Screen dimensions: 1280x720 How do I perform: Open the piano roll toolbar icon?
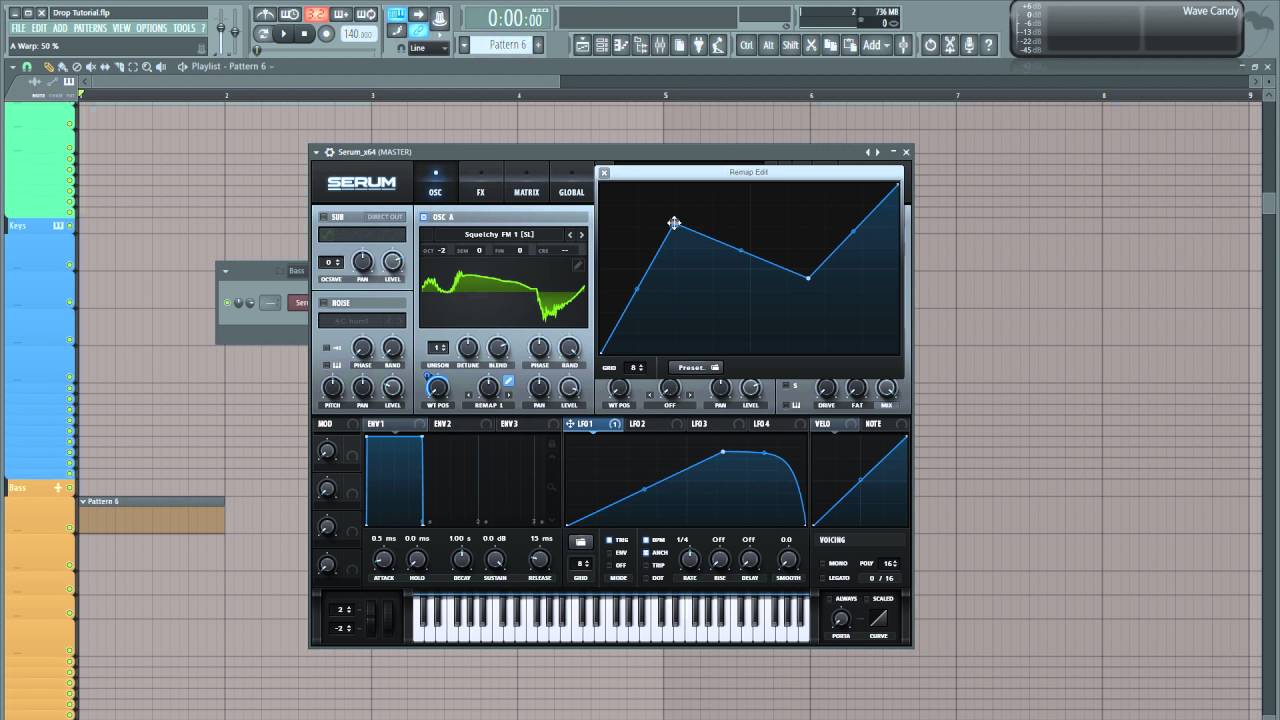pyautogui.click(x=620, y=45)
